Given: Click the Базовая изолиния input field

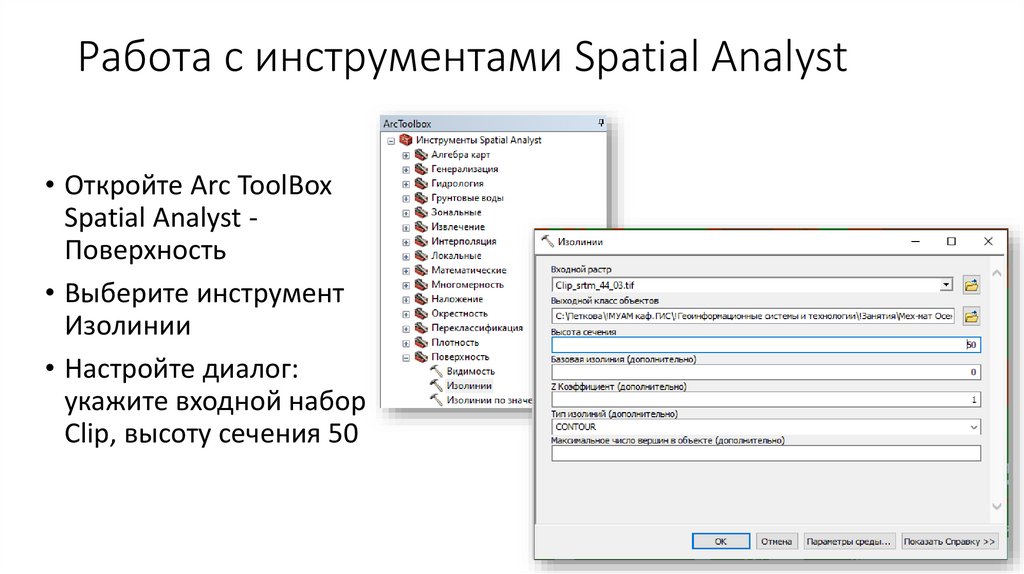Looking at the screenshot, I should 765,372.
